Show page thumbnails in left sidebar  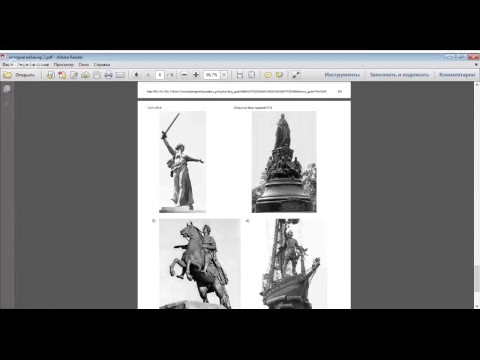click(x=7, y=89)
